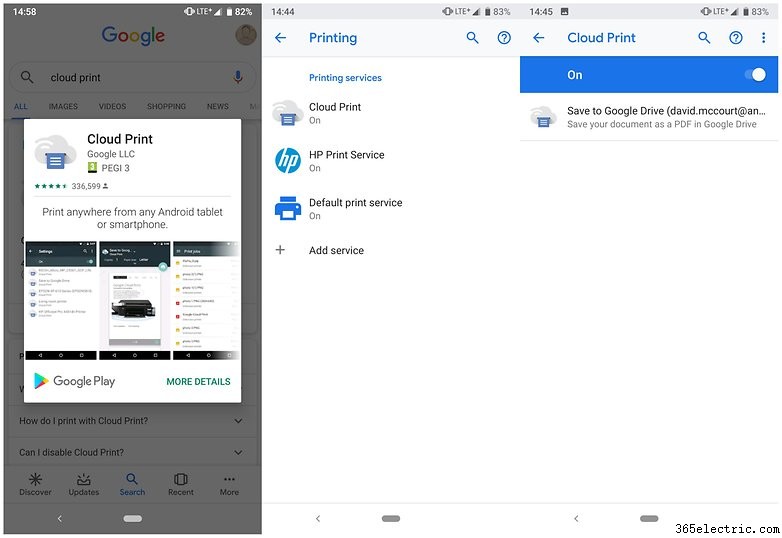782x538 pixels.
Task: Switch to the VIDEOS tab
Action: tap(112, 106)
